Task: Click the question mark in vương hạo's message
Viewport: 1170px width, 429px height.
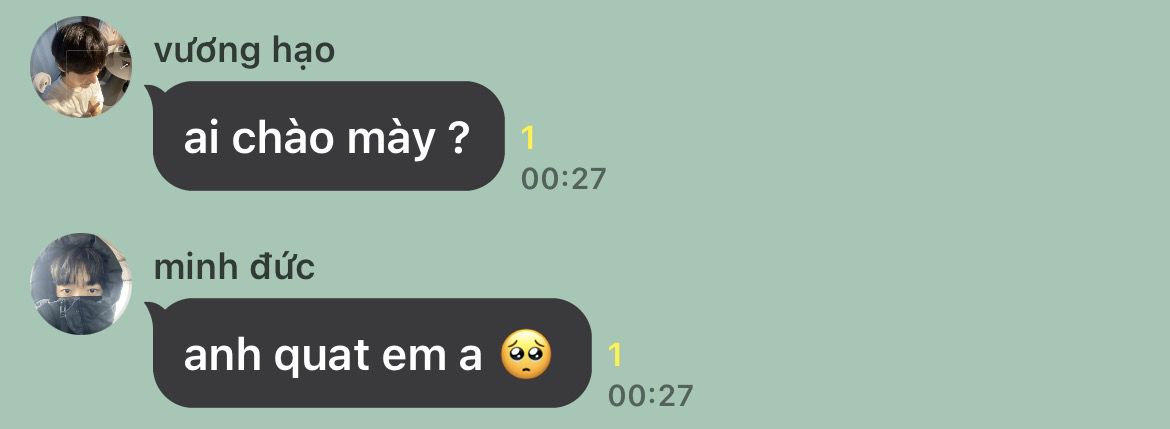Action: [x=460, y=138]
